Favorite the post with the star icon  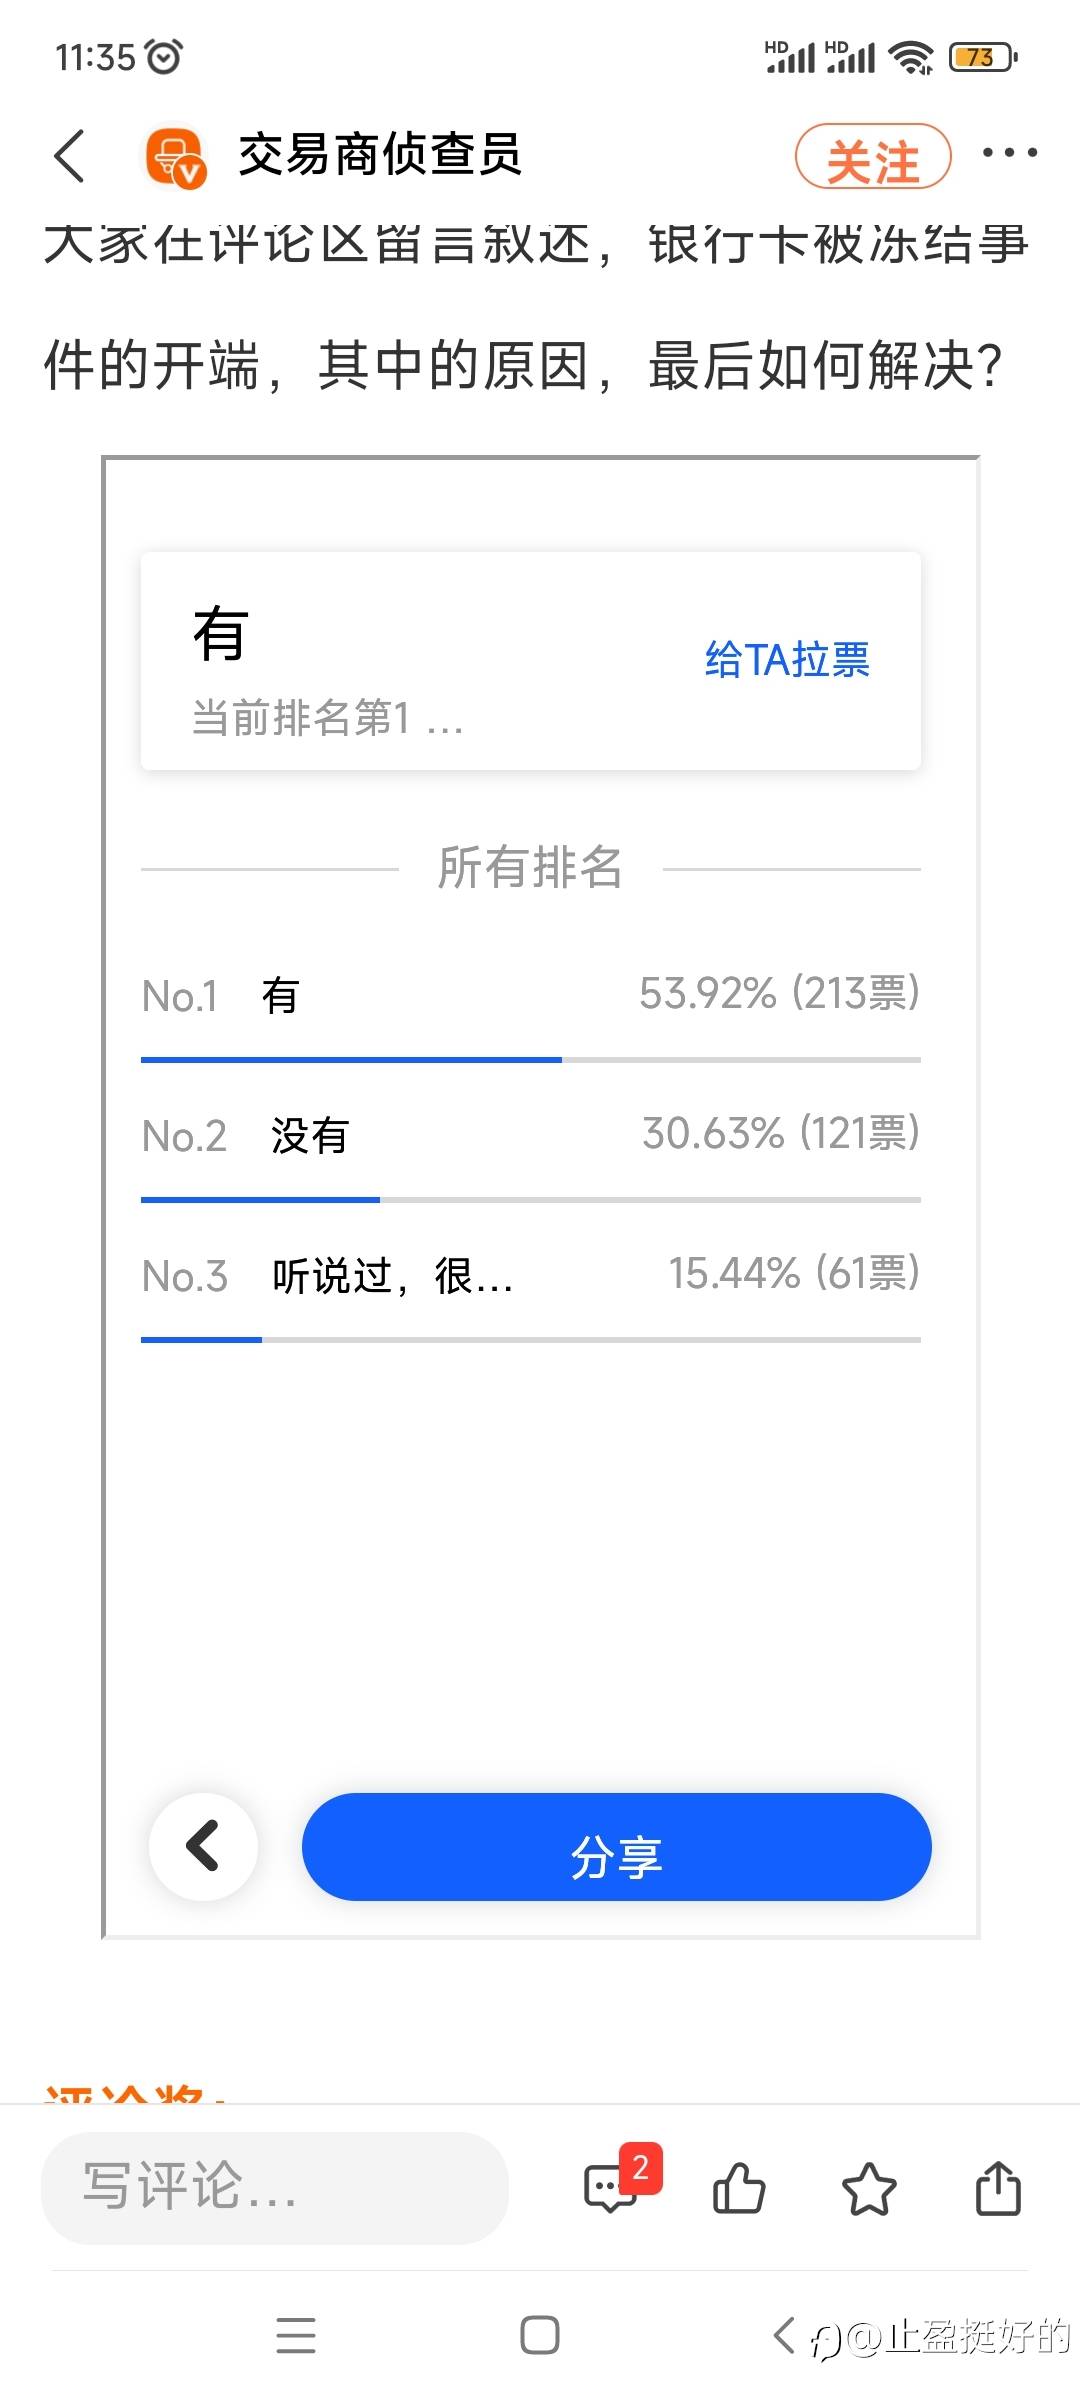(x=869, y=2189)
